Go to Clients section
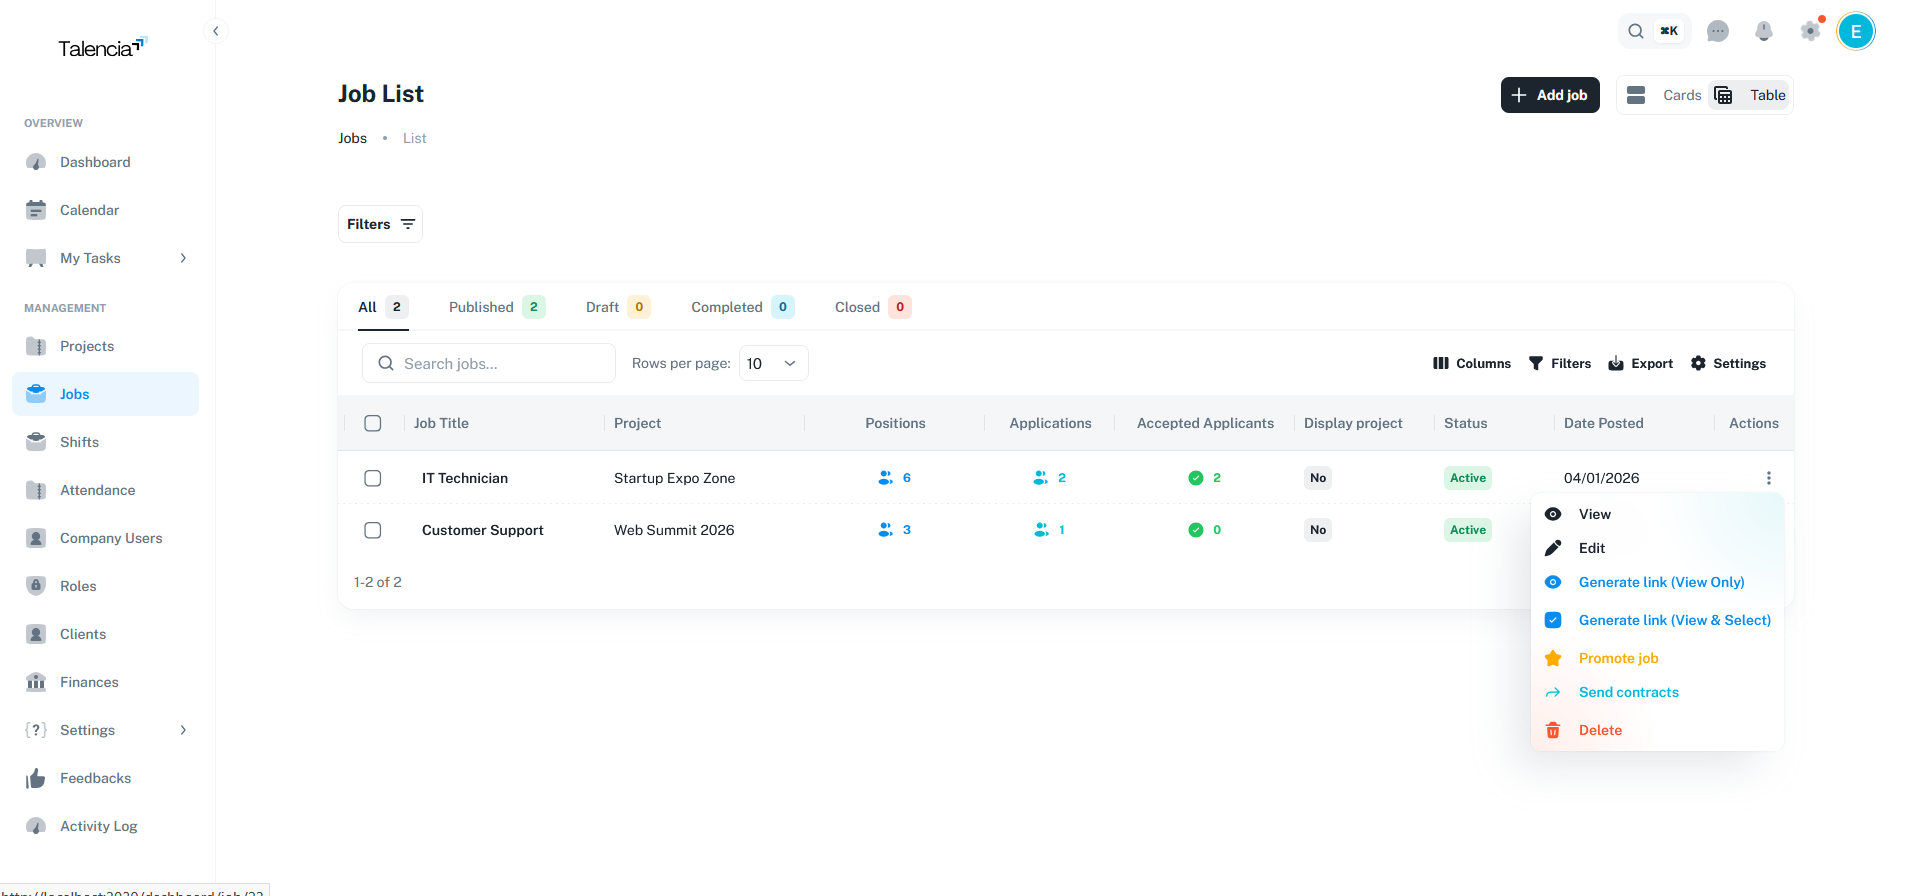The width and height of the screenshot is (1911, 896). click(x=105, y=634)
